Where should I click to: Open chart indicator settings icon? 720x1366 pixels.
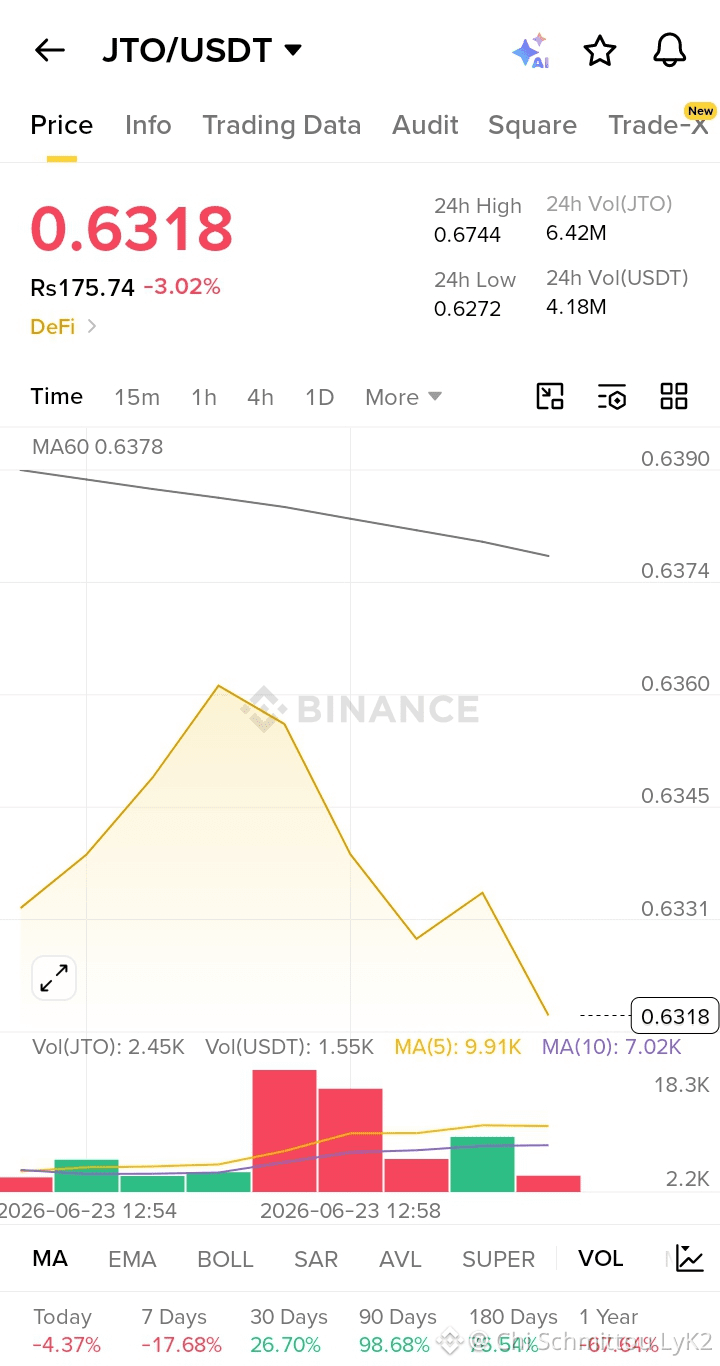[x=612, y=396]
